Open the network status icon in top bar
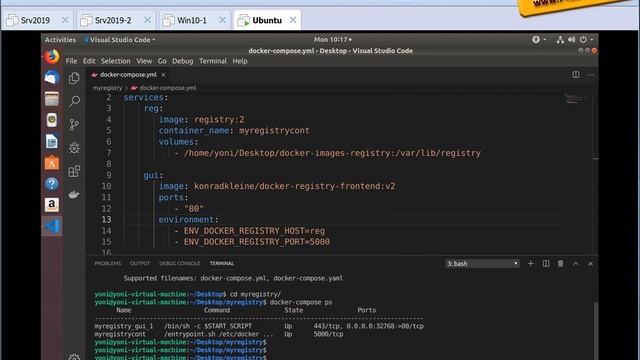Image resolution: width=640 pixels, height=360 pixels. point(560,40)
